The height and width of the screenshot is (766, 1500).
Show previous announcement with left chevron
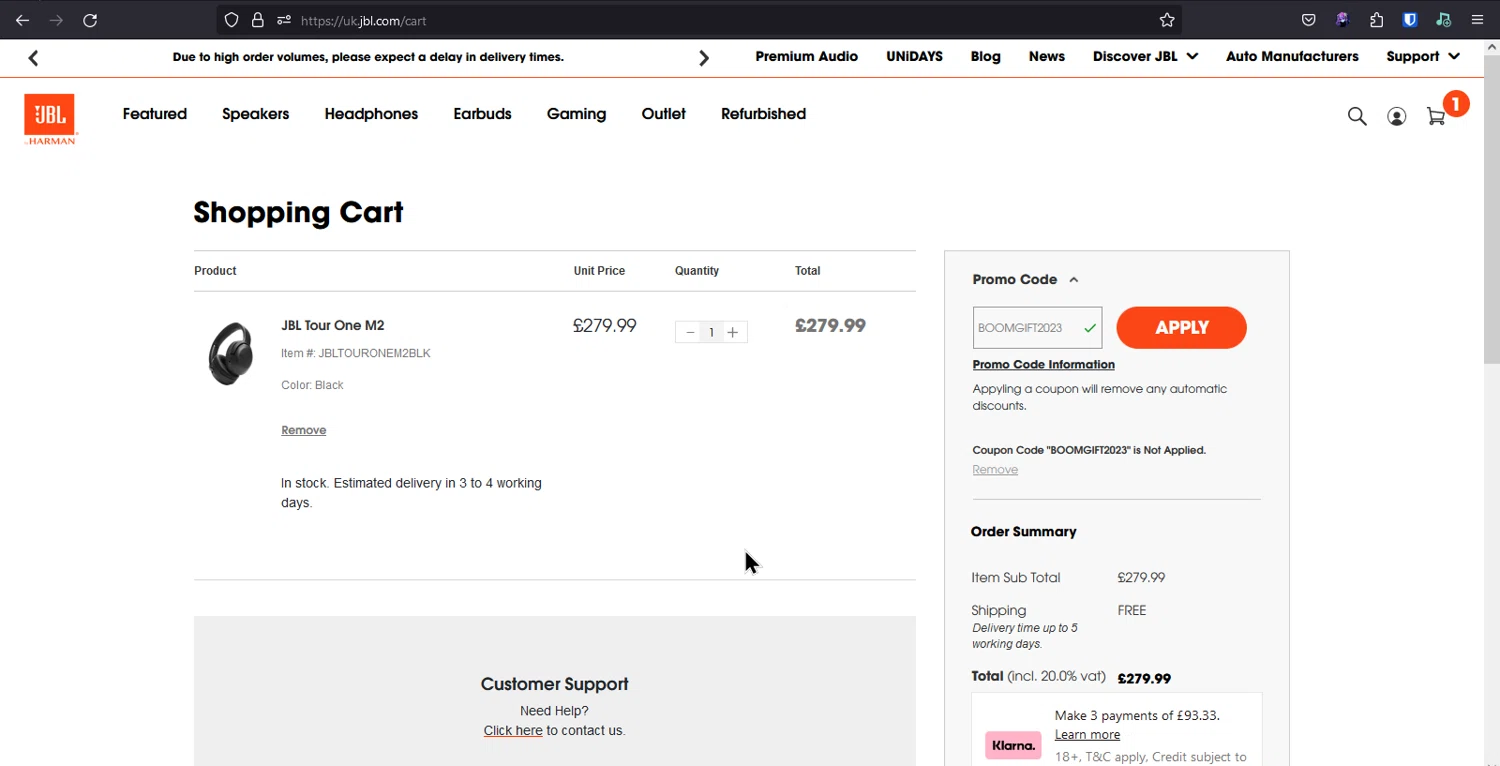pyautogui.click(x=33, y=58)
